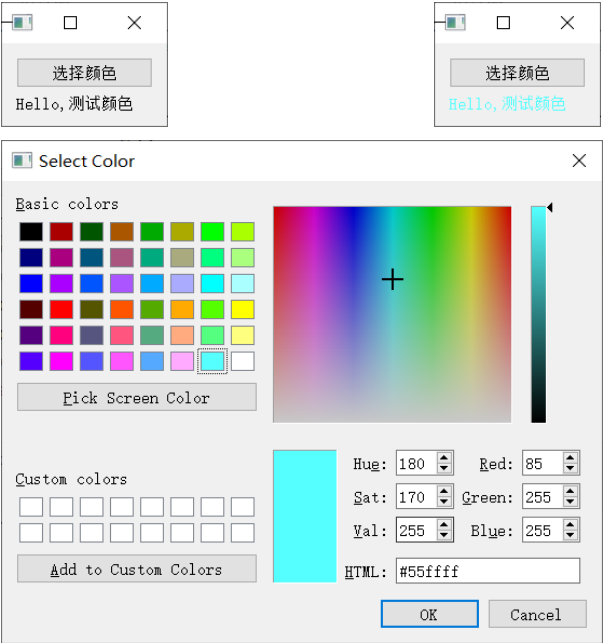The height and width of the screenshot is (643, 607).
Task: Close the right small window
Action: 568,23
